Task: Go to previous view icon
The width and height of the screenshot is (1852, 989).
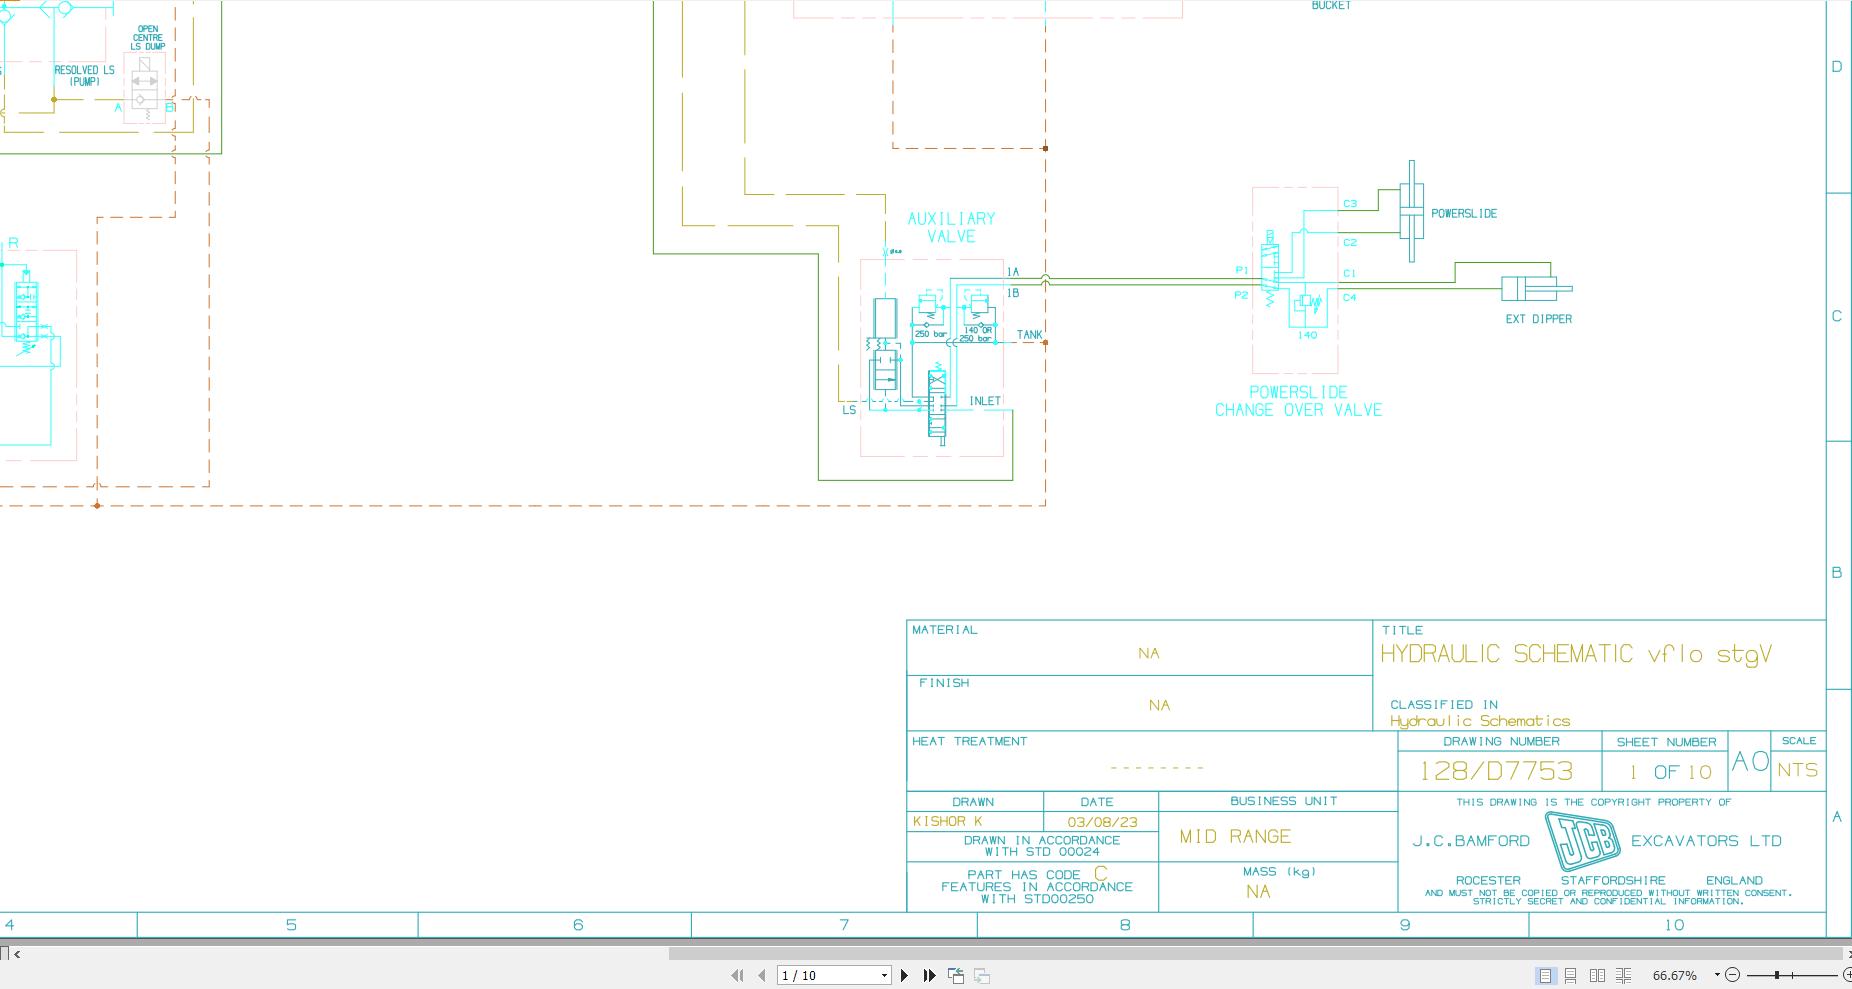Action: pyautogui.click(x=956, y=975)
